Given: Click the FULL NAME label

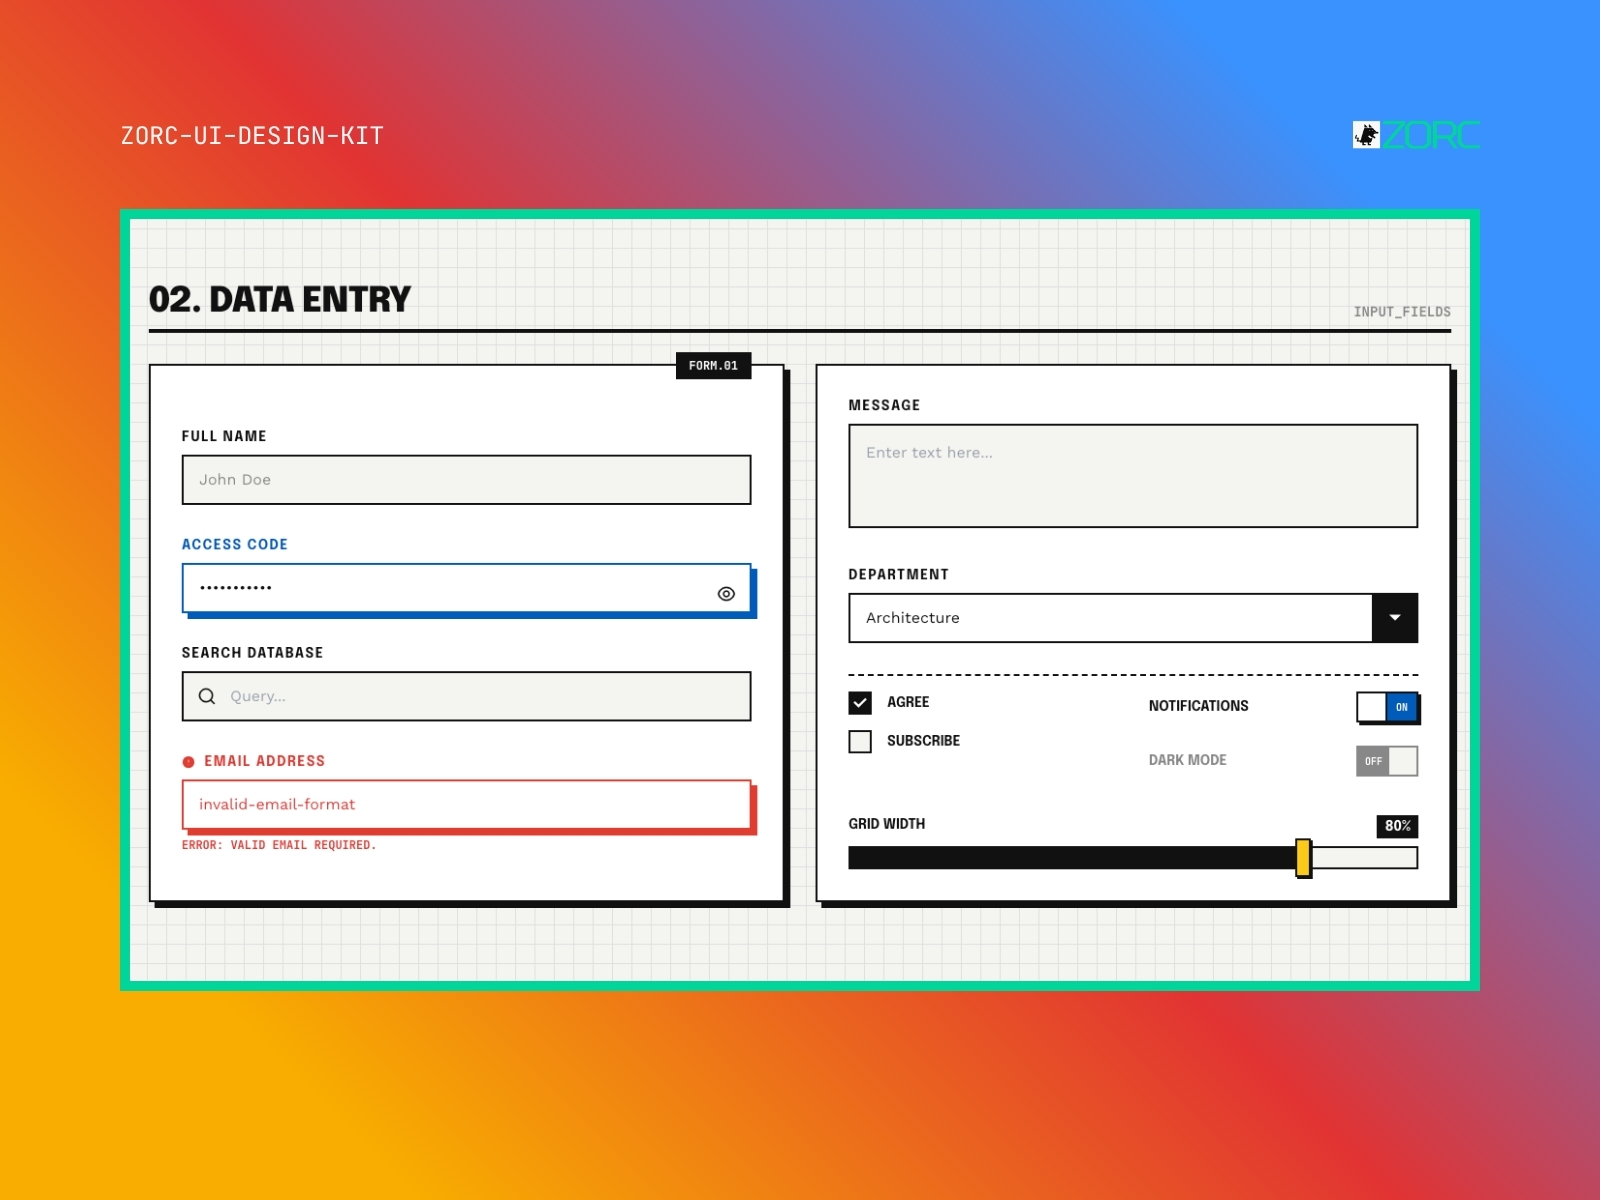Looking at the screenshot, I should click(224, 436).
